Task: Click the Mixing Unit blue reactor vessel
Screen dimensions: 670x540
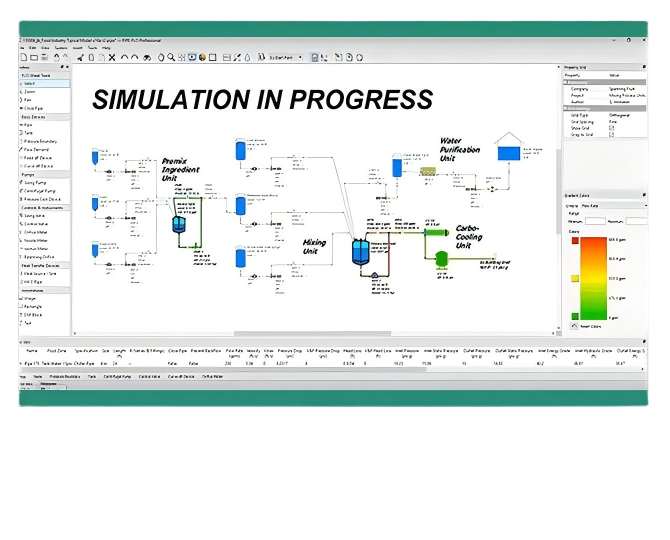Action: (x=360, y=251)
